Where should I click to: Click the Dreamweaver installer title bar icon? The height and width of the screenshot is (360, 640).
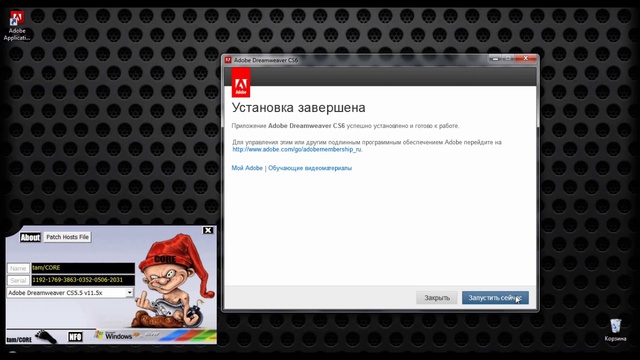tap(228, 60)
